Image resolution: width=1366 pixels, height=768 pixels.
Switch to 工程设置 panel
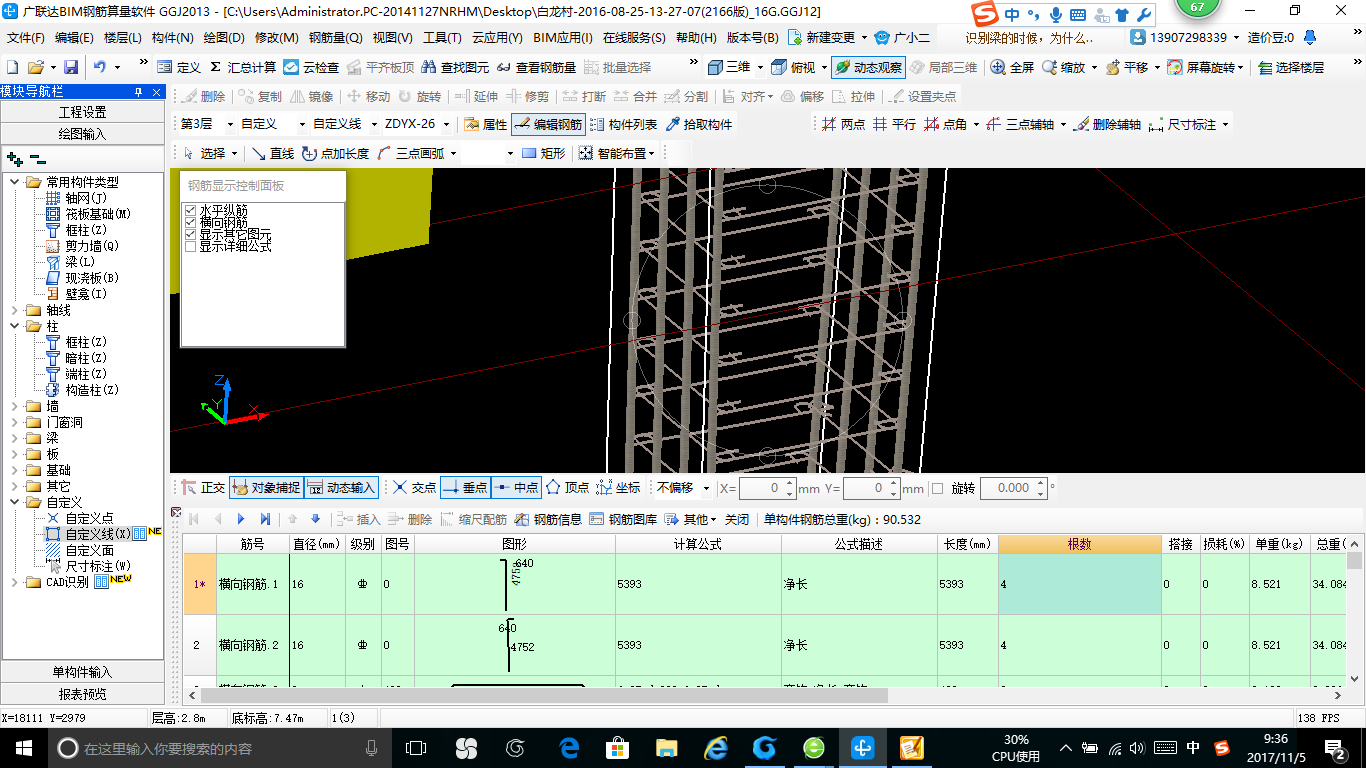tap(82, 112)
